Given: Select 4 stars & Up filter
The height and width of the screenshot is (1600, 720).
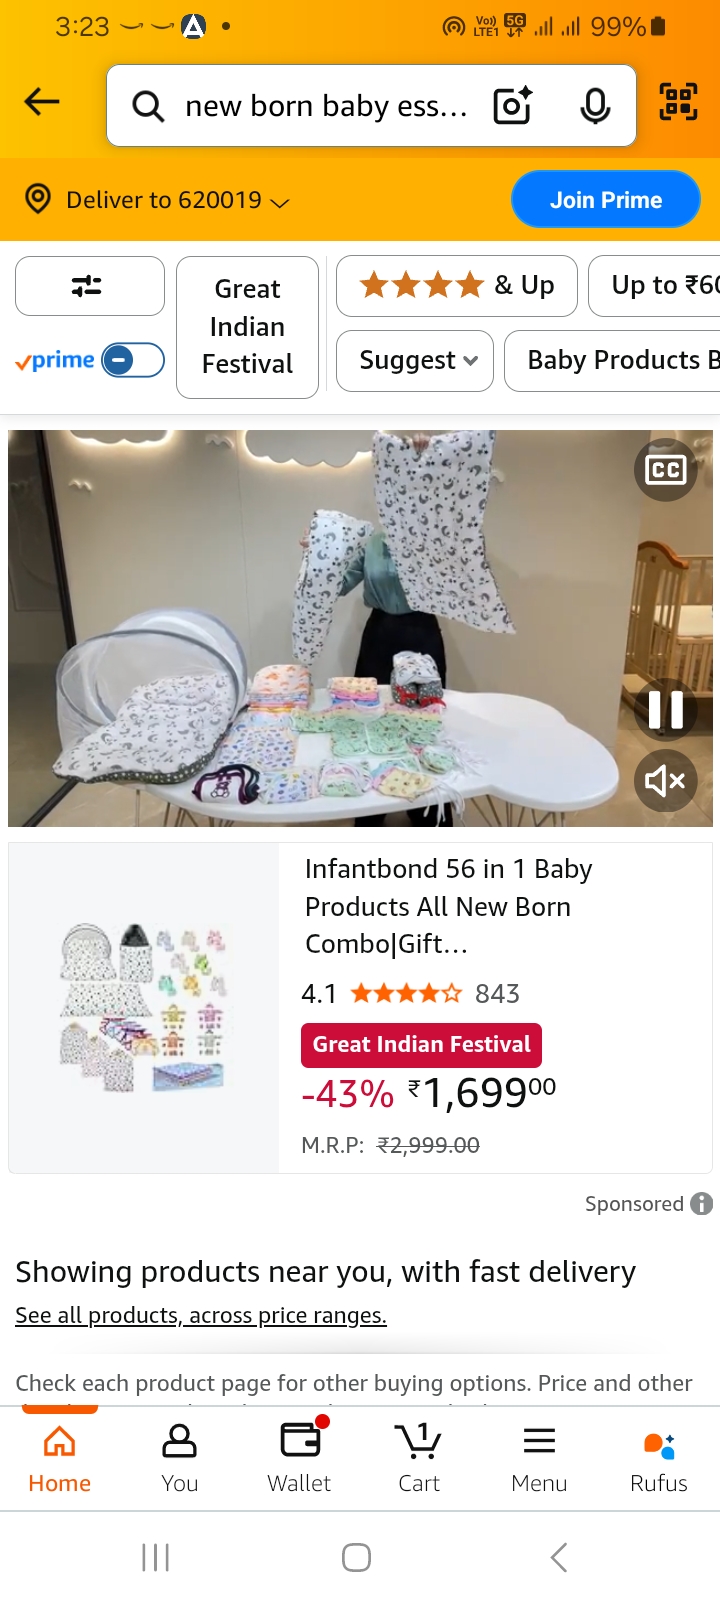Looking at the screenshot, I should [457, 286].
